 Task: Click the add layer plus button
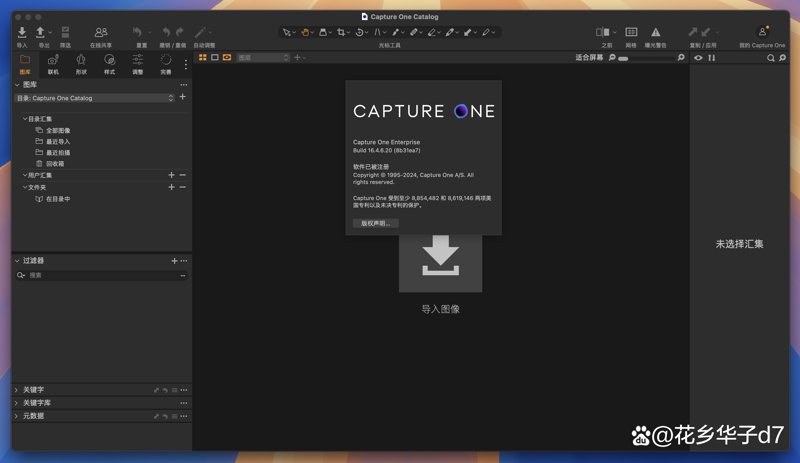(x=297, y=58)
